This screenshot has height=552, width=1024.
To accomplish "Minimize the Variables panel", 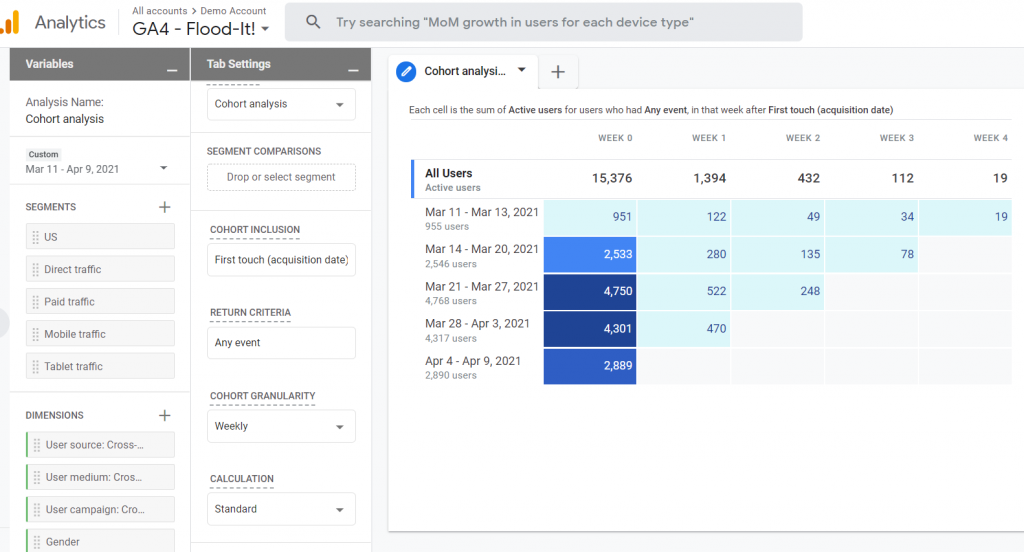I will coord(172,70).
